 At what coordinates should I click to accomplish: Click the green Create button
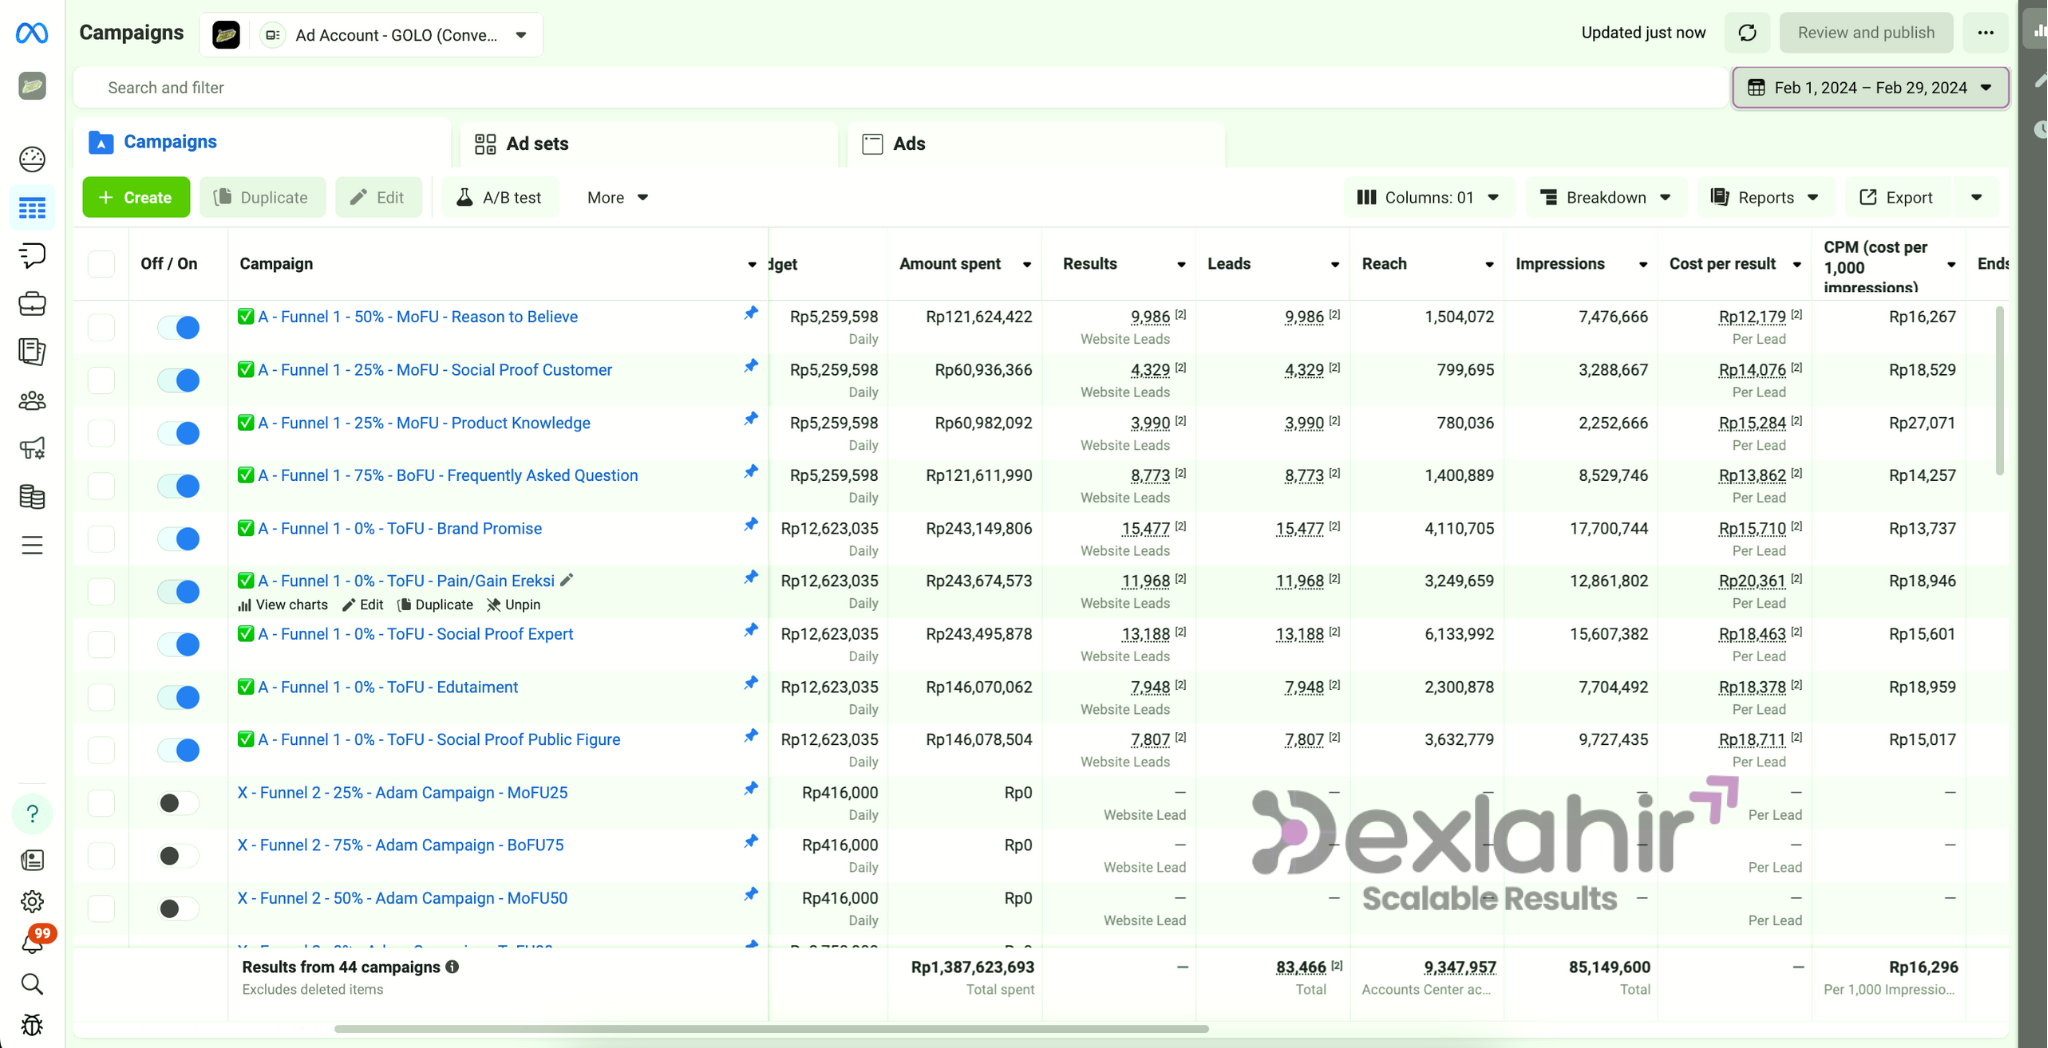[x=135, y=198]
